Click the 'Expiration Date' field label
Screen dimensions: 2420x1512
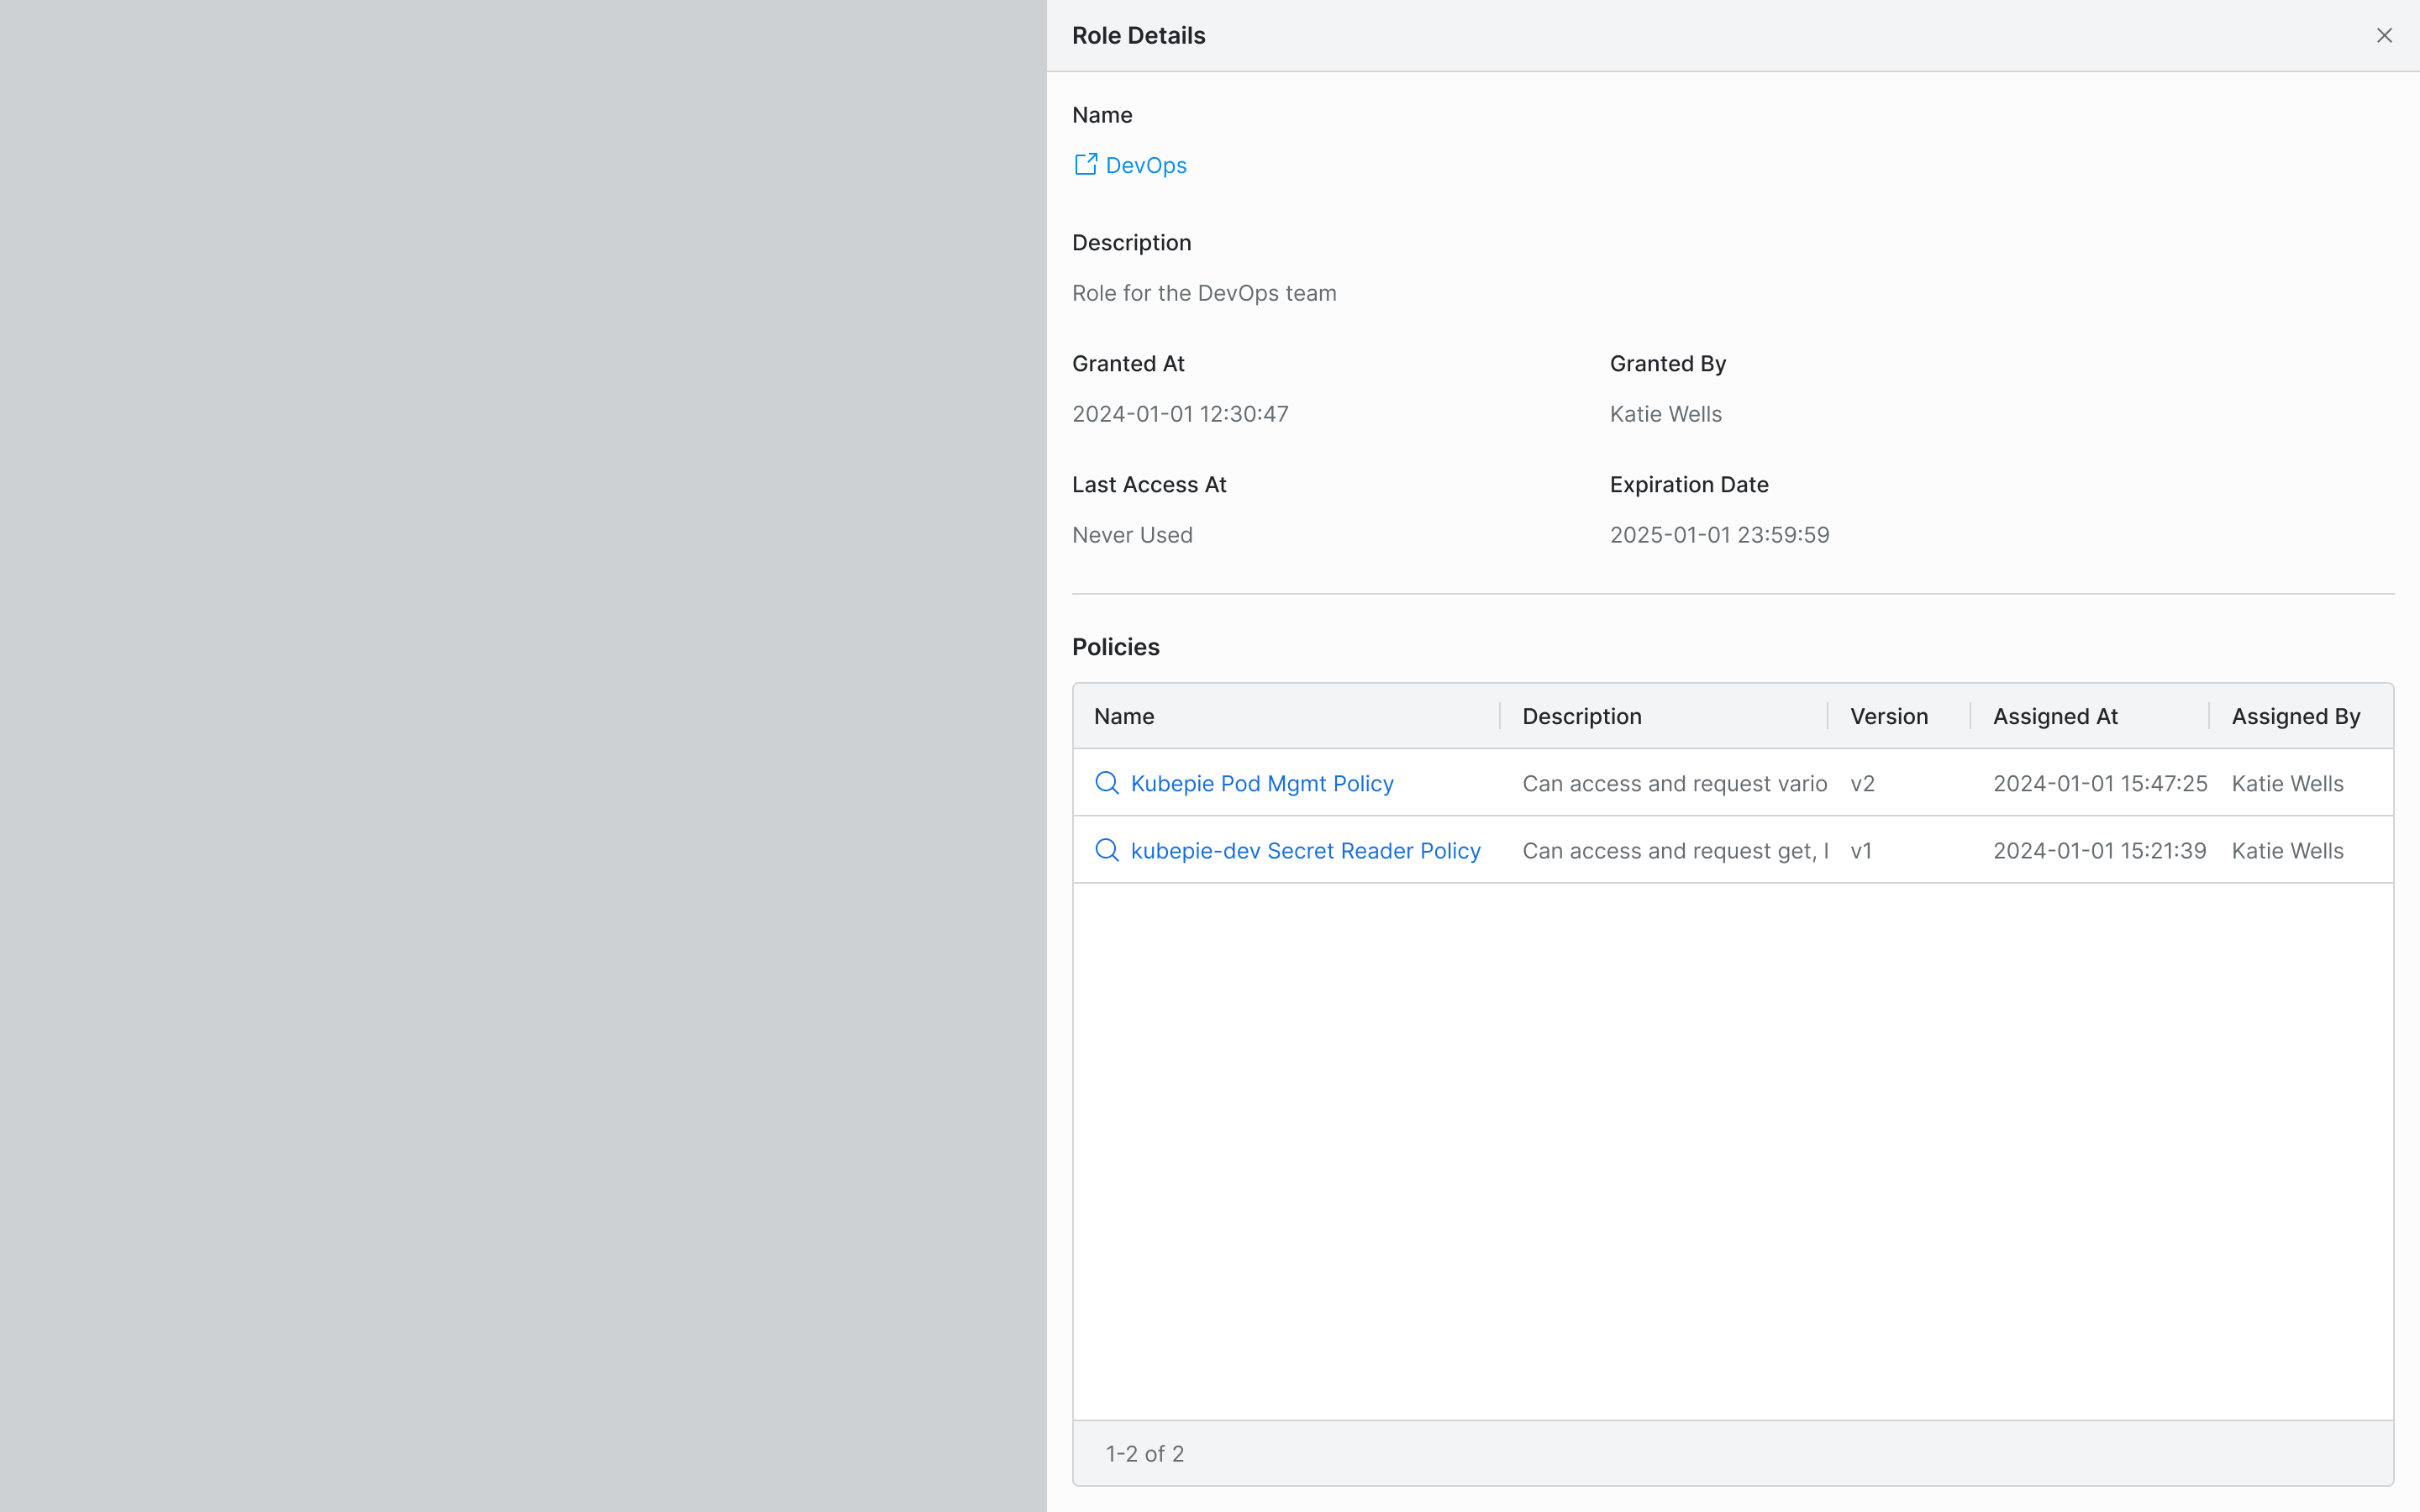click(x=1689, y=484)
